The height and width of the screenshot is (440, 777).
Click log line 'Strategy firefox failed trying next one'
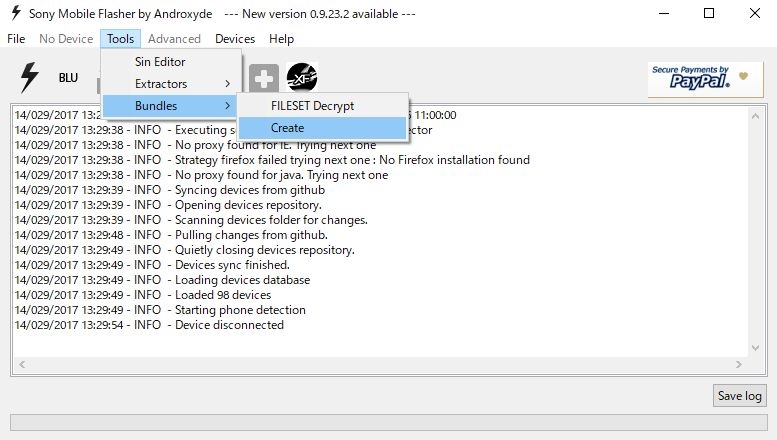click(272, 160)
